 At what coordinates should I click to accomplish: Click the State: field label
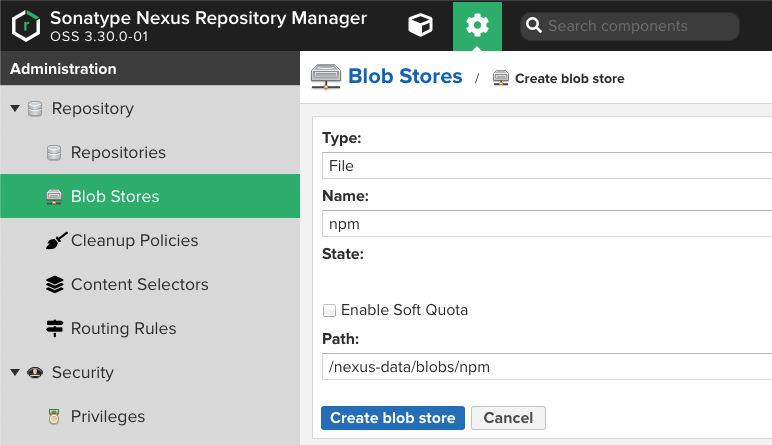point(343,254)
